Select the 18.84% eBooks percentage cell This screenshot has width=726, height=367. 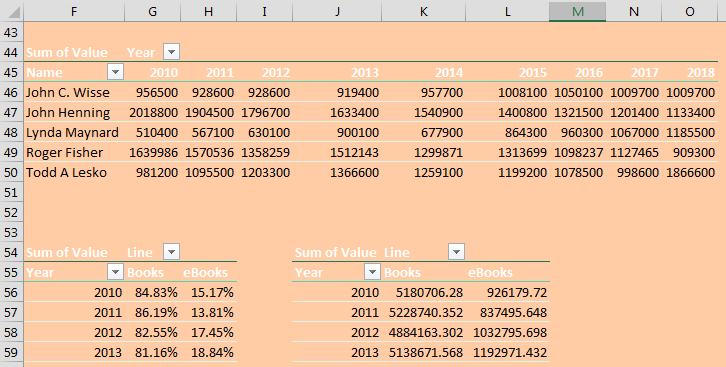coord(208,352)
